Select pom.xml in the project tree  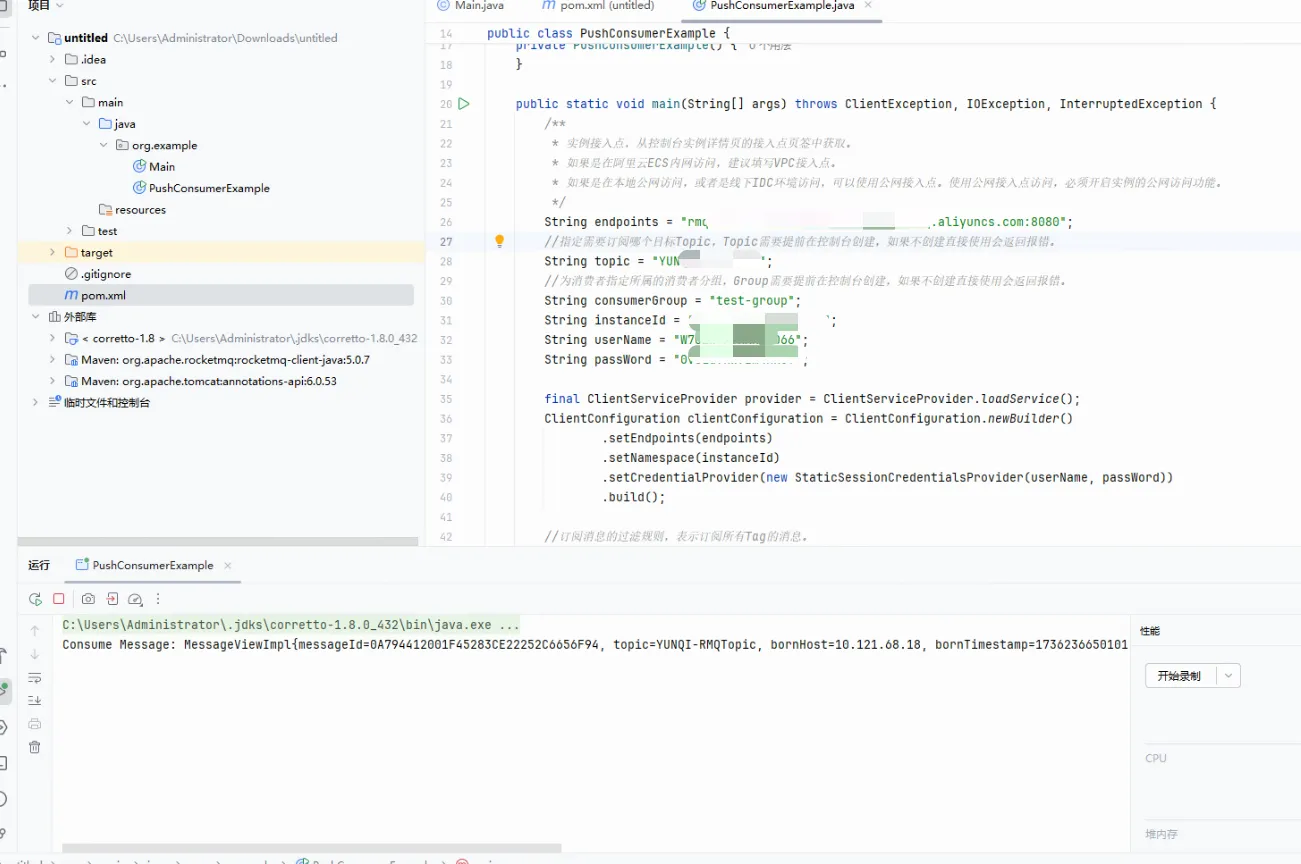[221, 295]
